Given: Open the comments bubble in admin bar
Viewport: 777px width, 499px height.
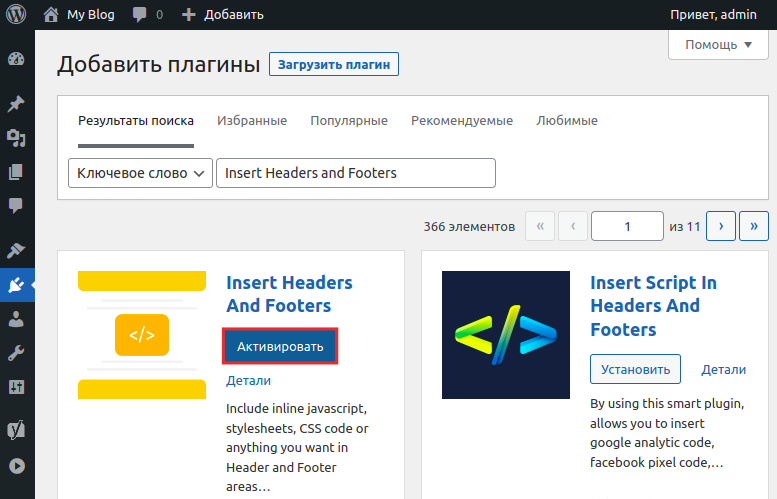Looking at the screenshot, I should pos(139,14).
